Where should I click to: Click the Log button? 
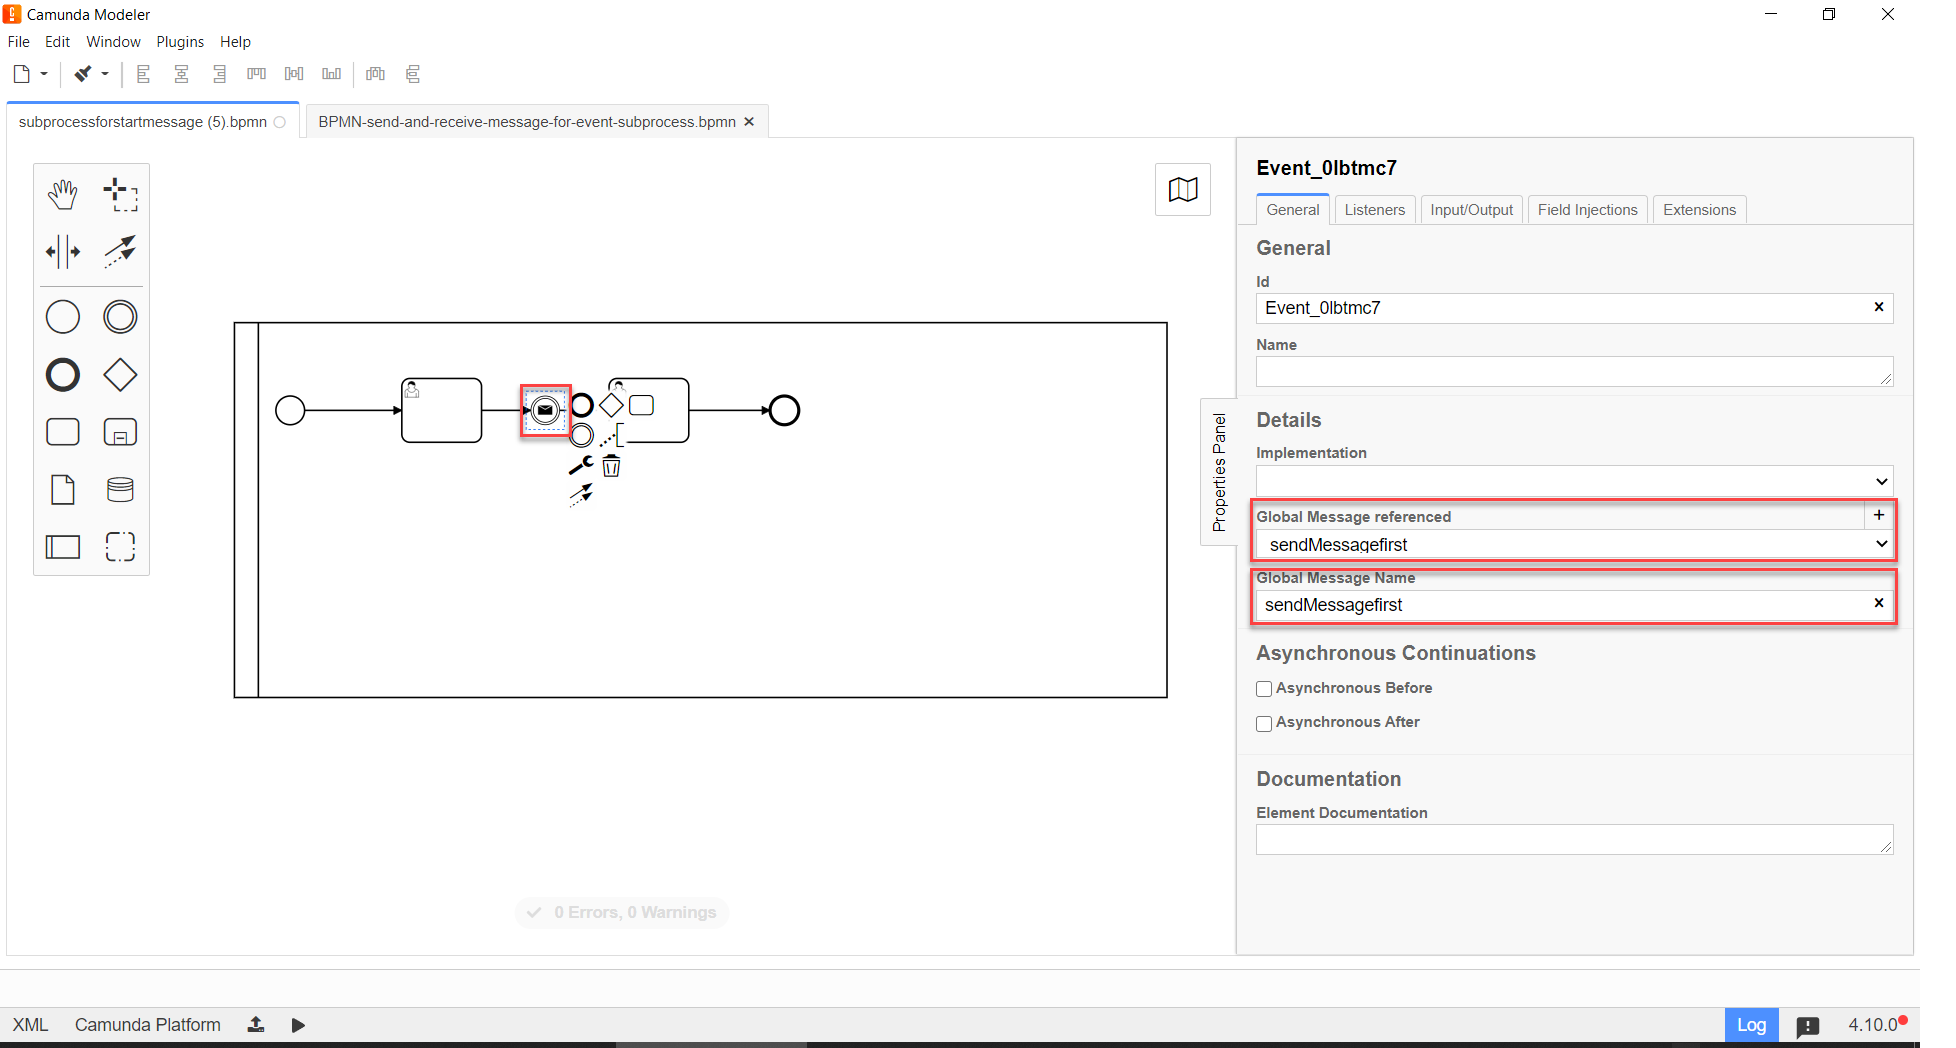[x=1750, y=1025]
